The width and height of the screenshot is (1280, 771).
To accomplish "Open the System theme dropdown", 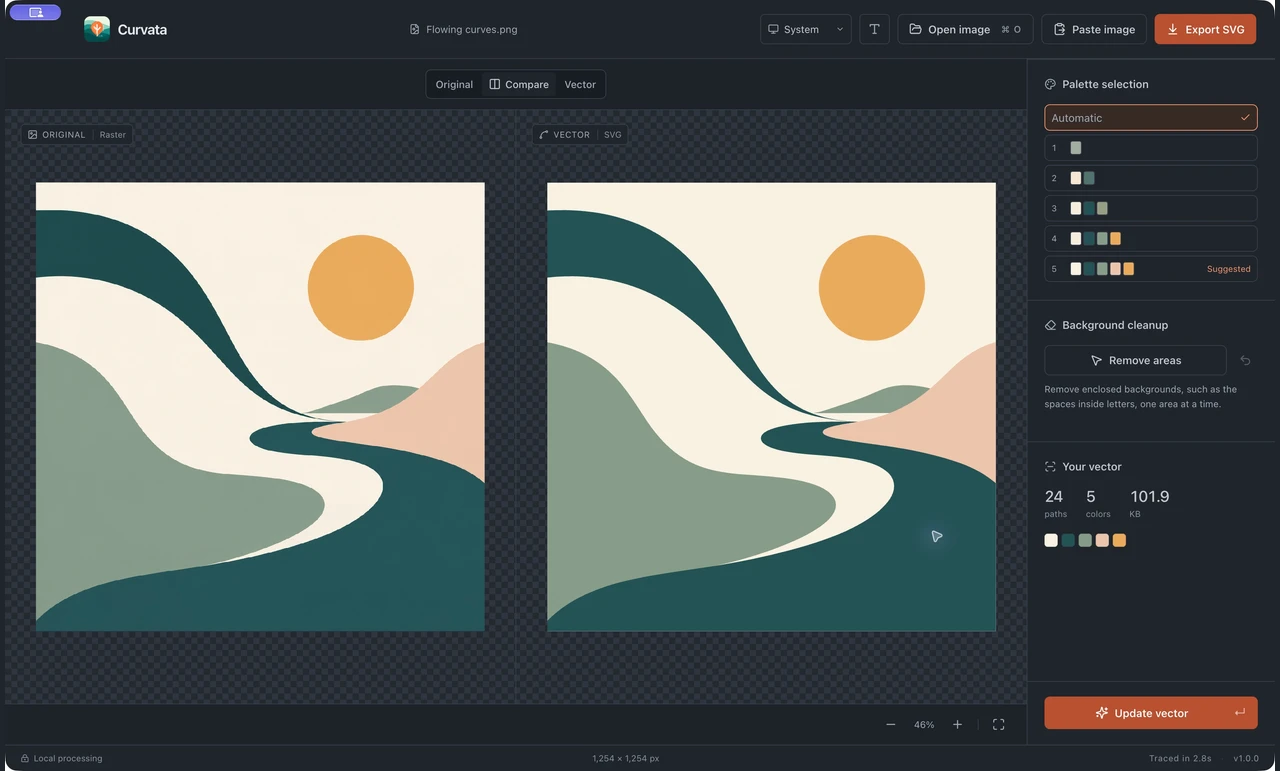I will [x=806, y=29].
